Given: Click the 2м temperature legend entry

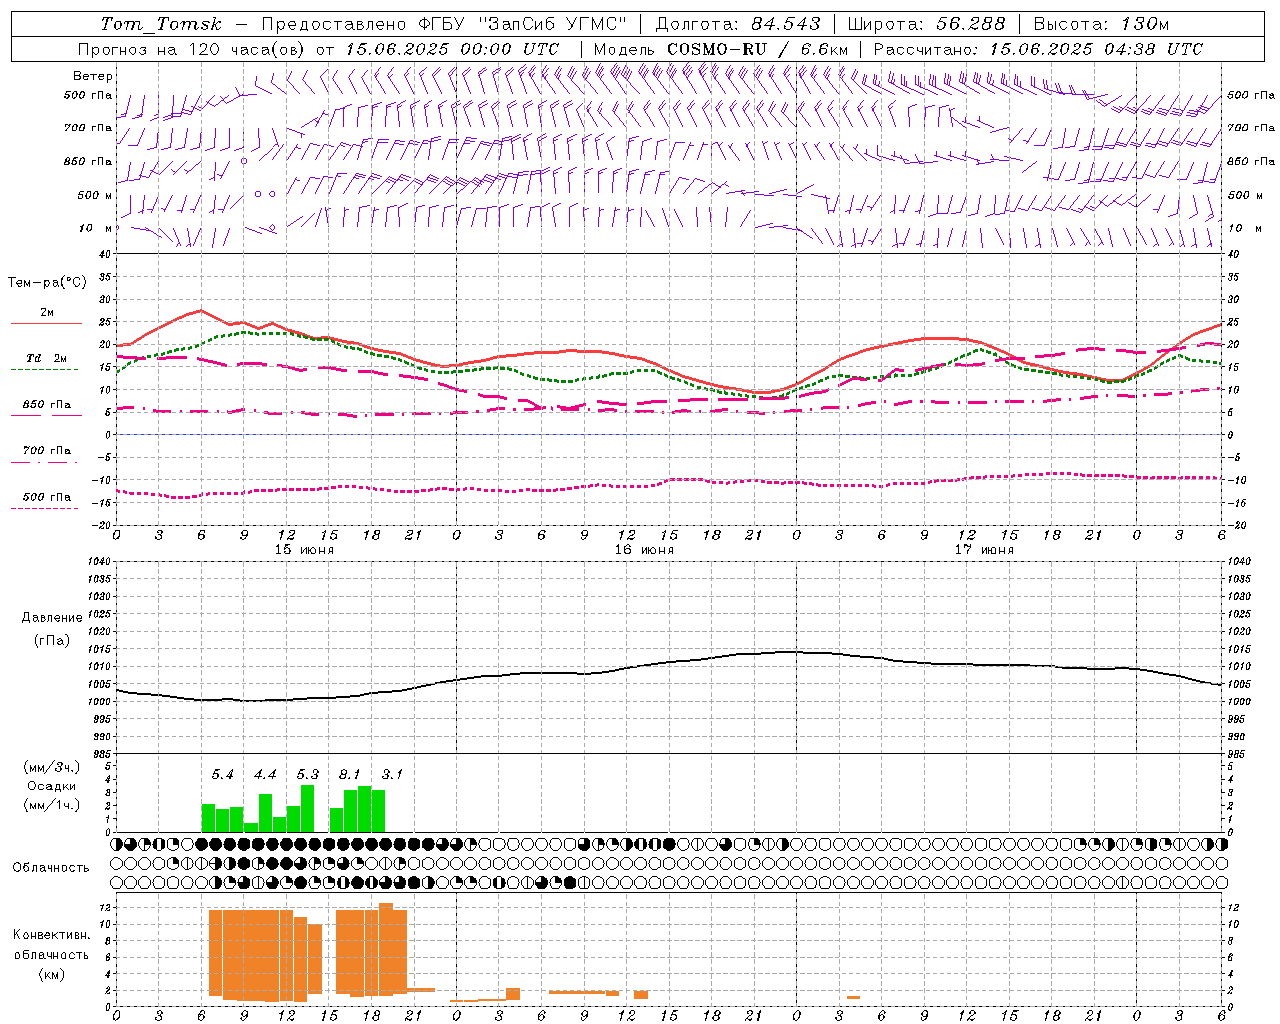Looking at the screenshot, I should [46, 316].
